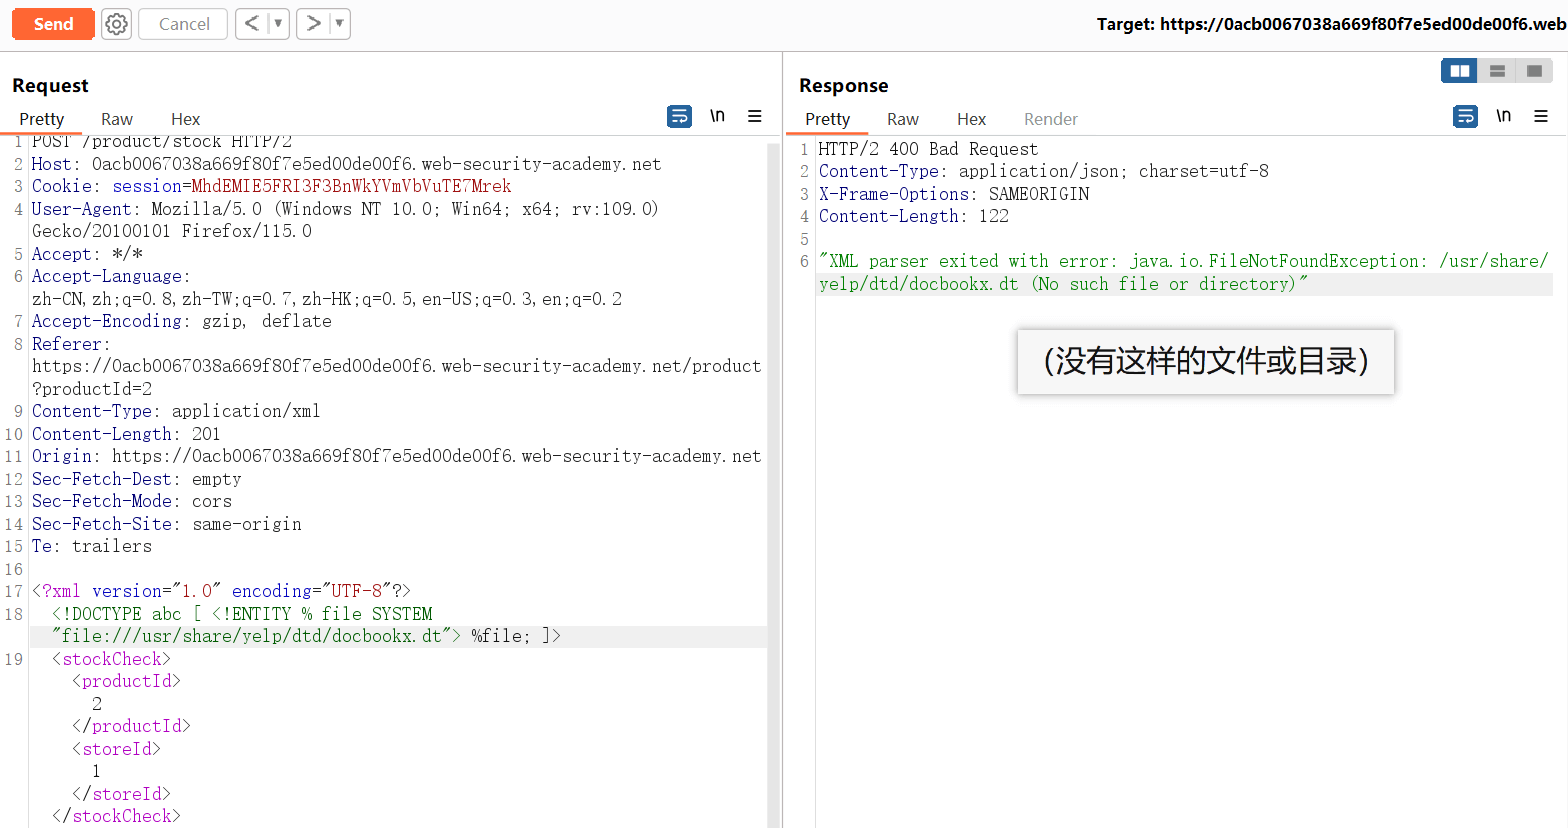
Task: Click the Te: trailers header line
Action: 92,546
